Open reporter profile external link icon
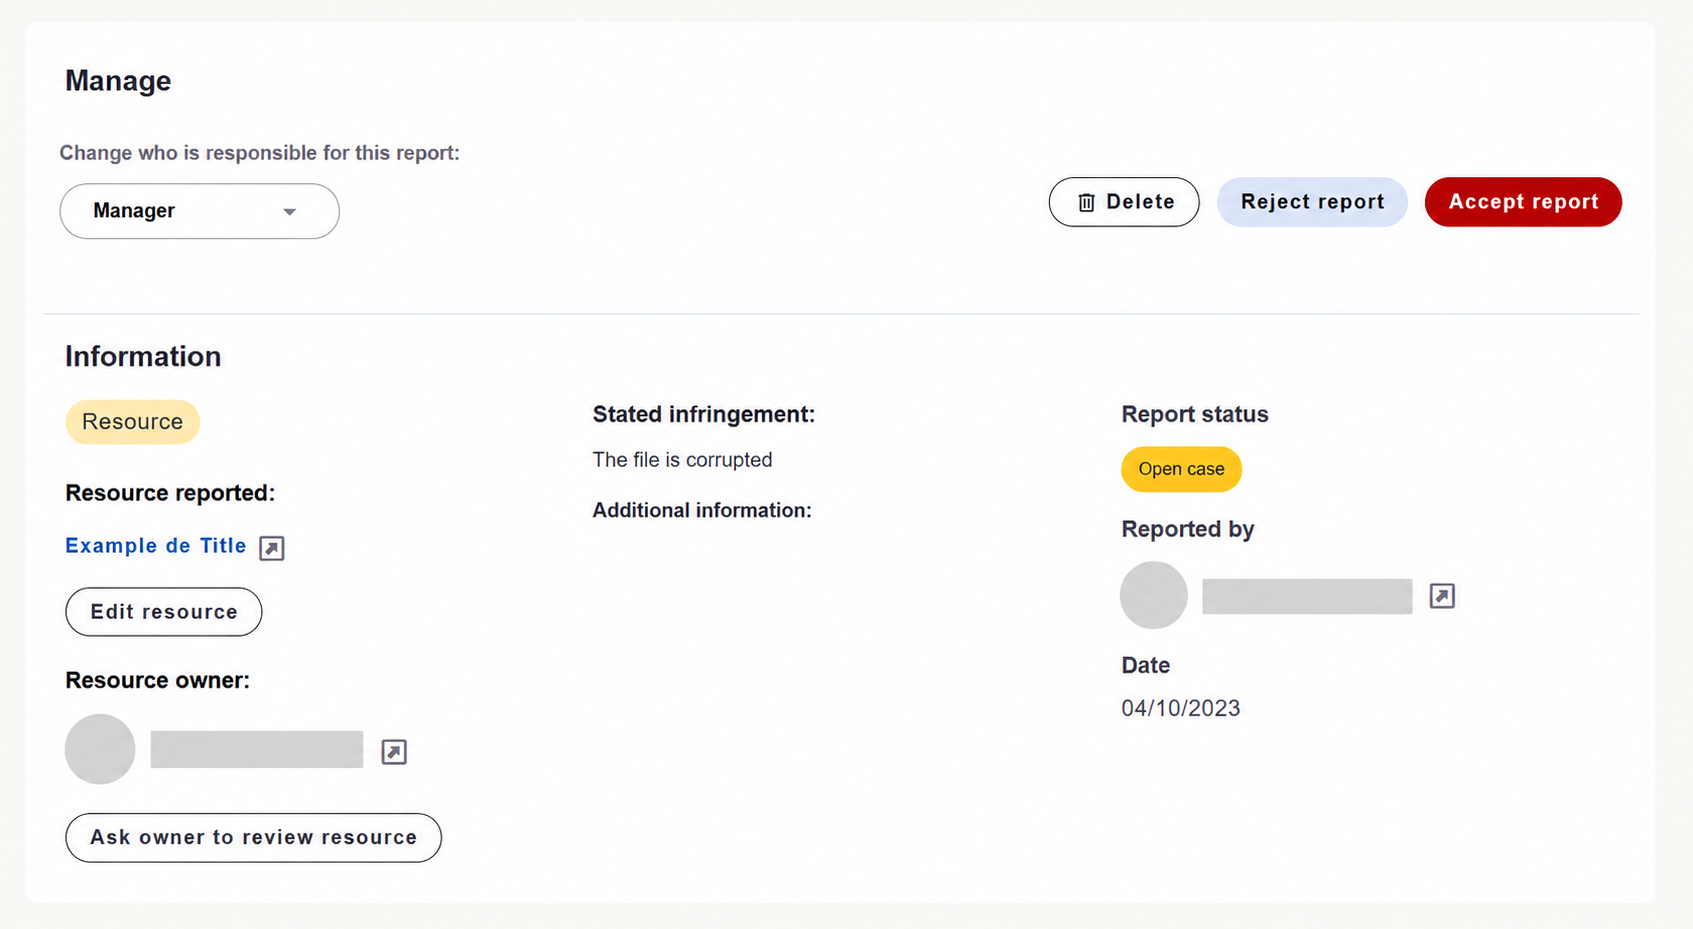Viewport: 1693px width, 929px height. point(1442,596)
